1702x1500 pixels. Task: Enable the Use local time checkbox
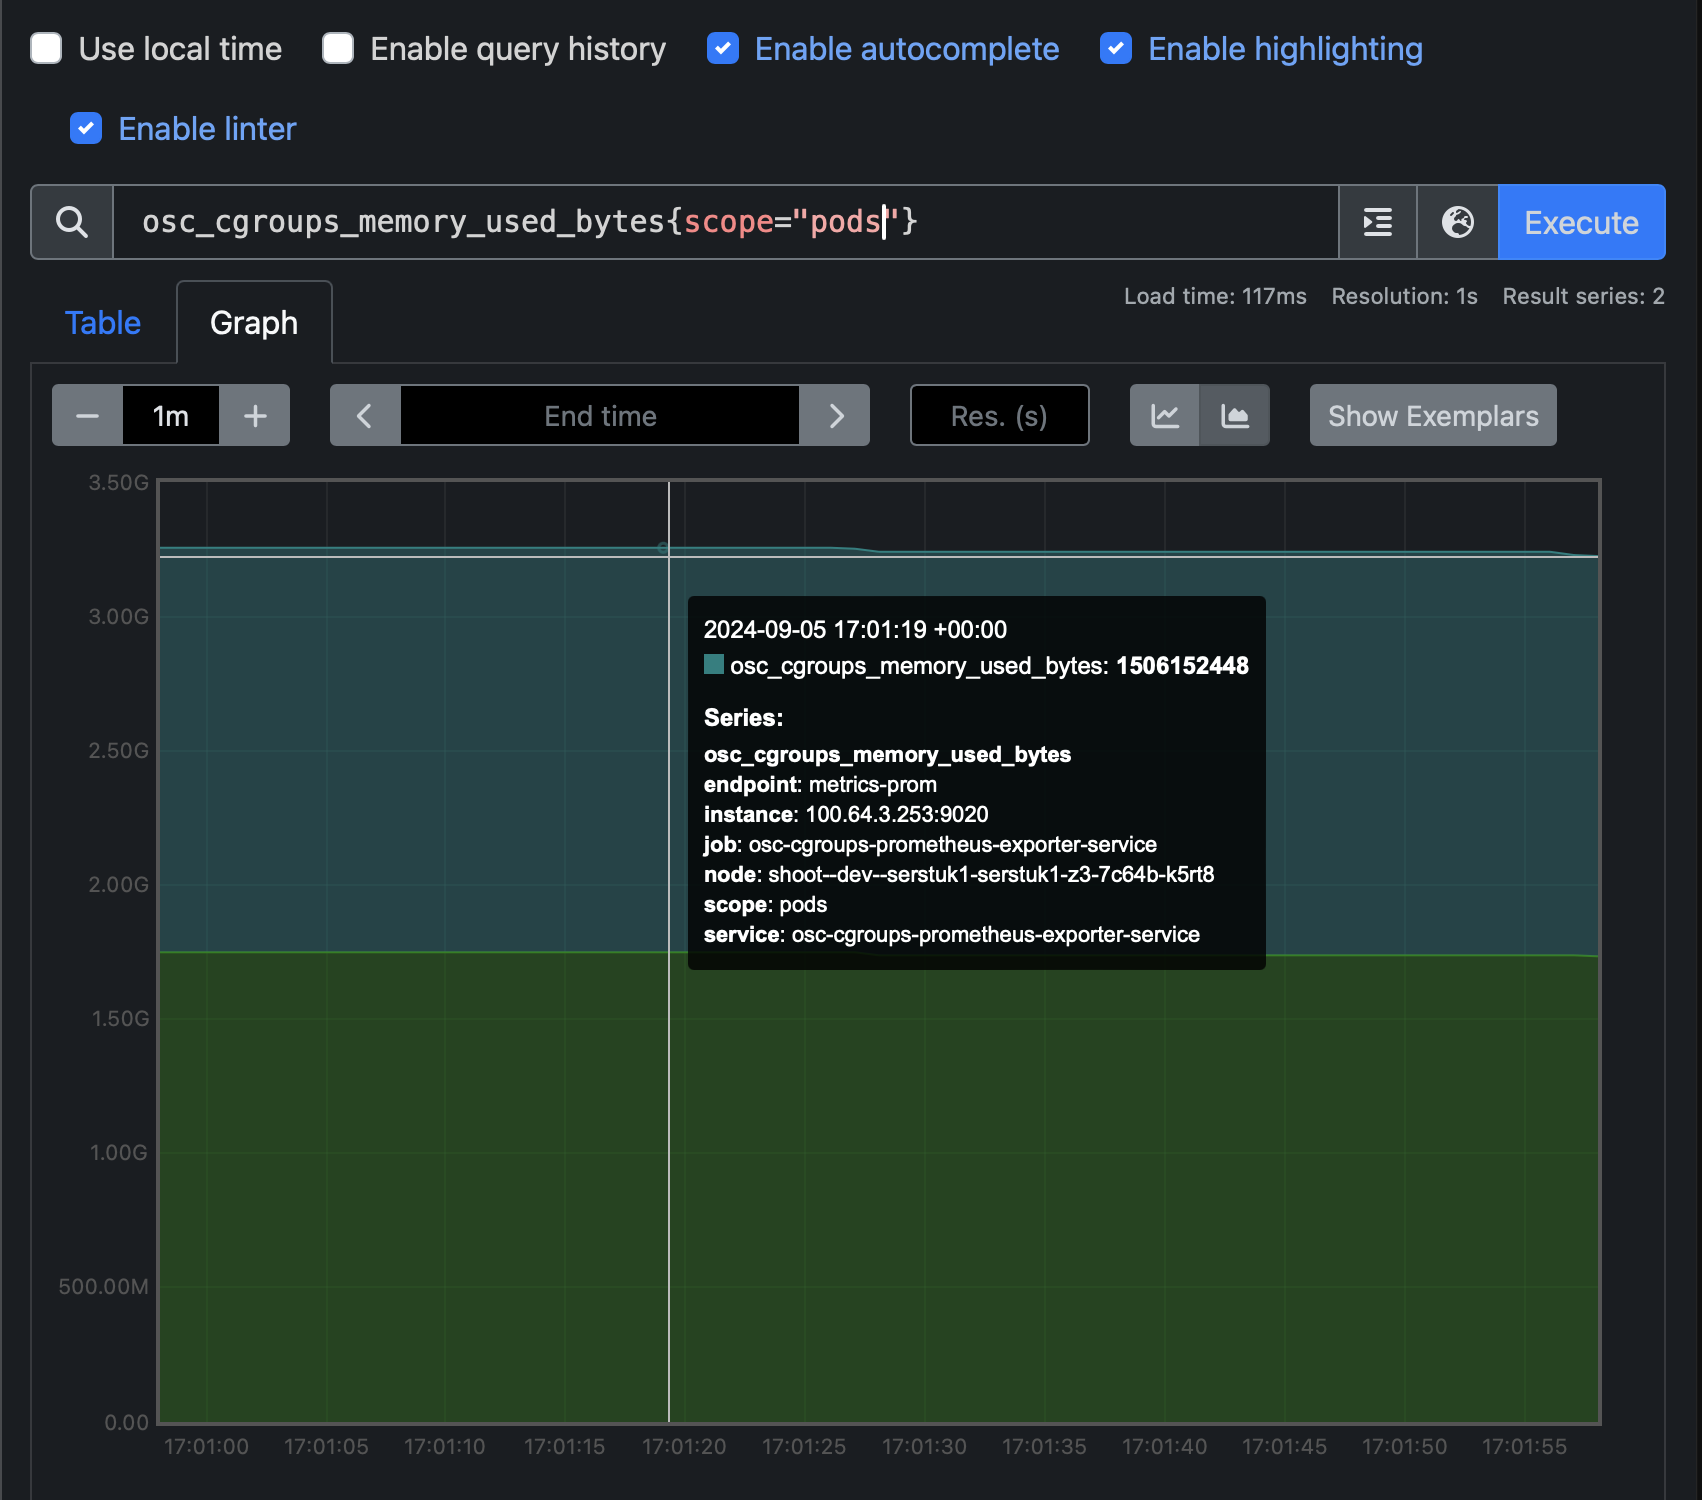46,48
